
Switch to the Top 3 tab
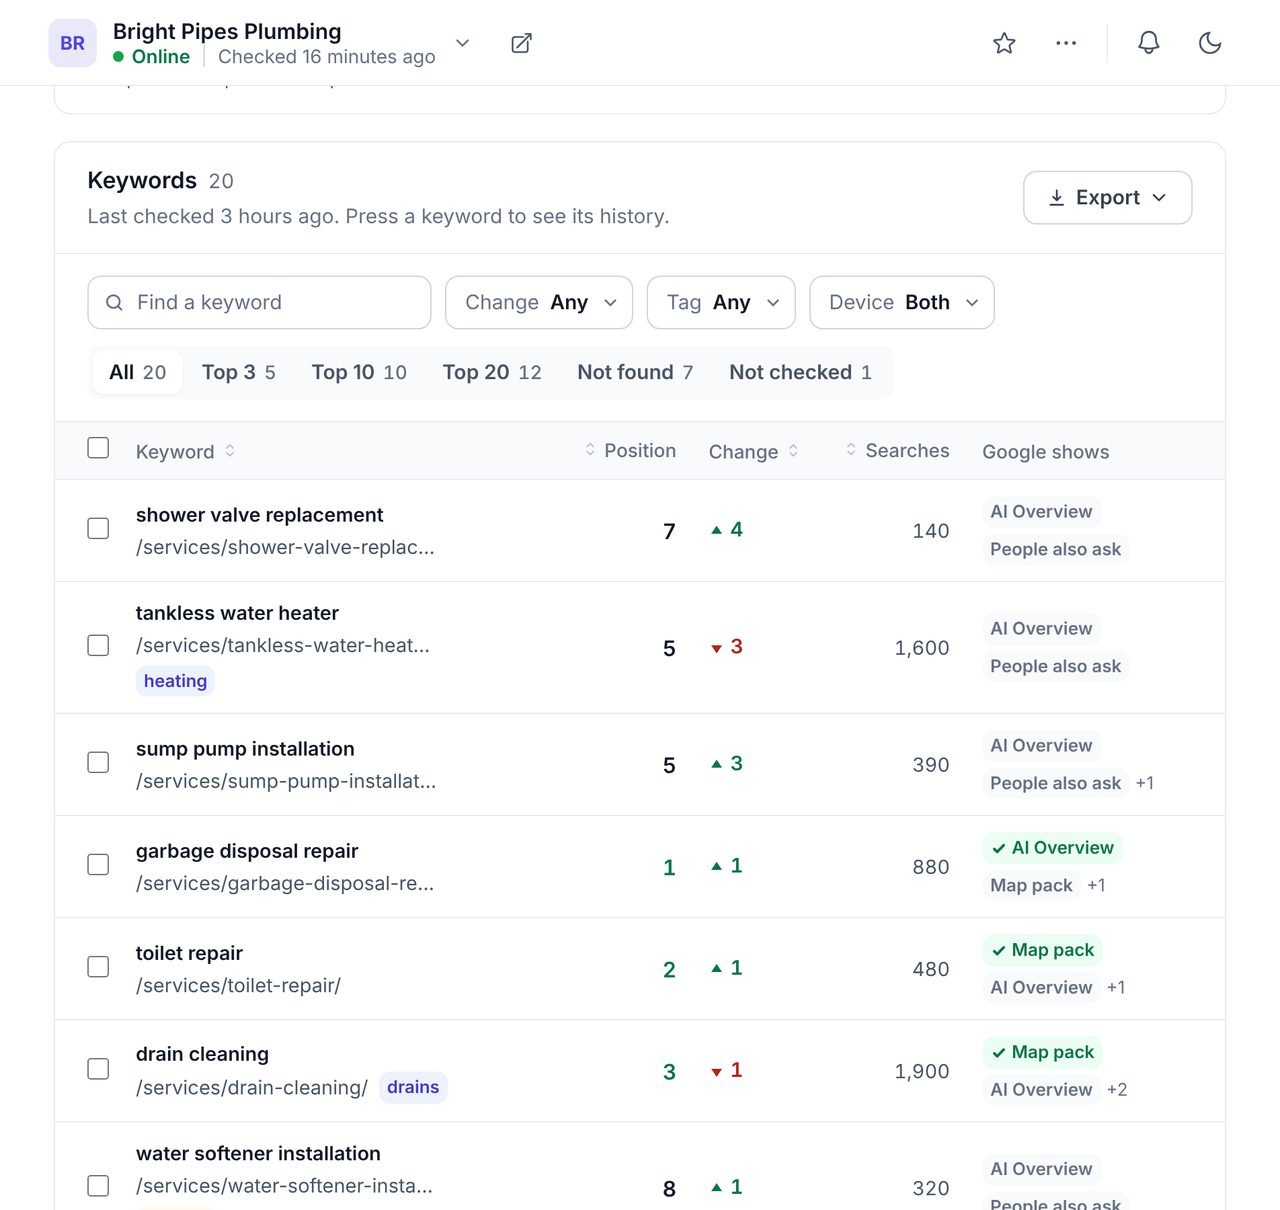tap(238, 372)
